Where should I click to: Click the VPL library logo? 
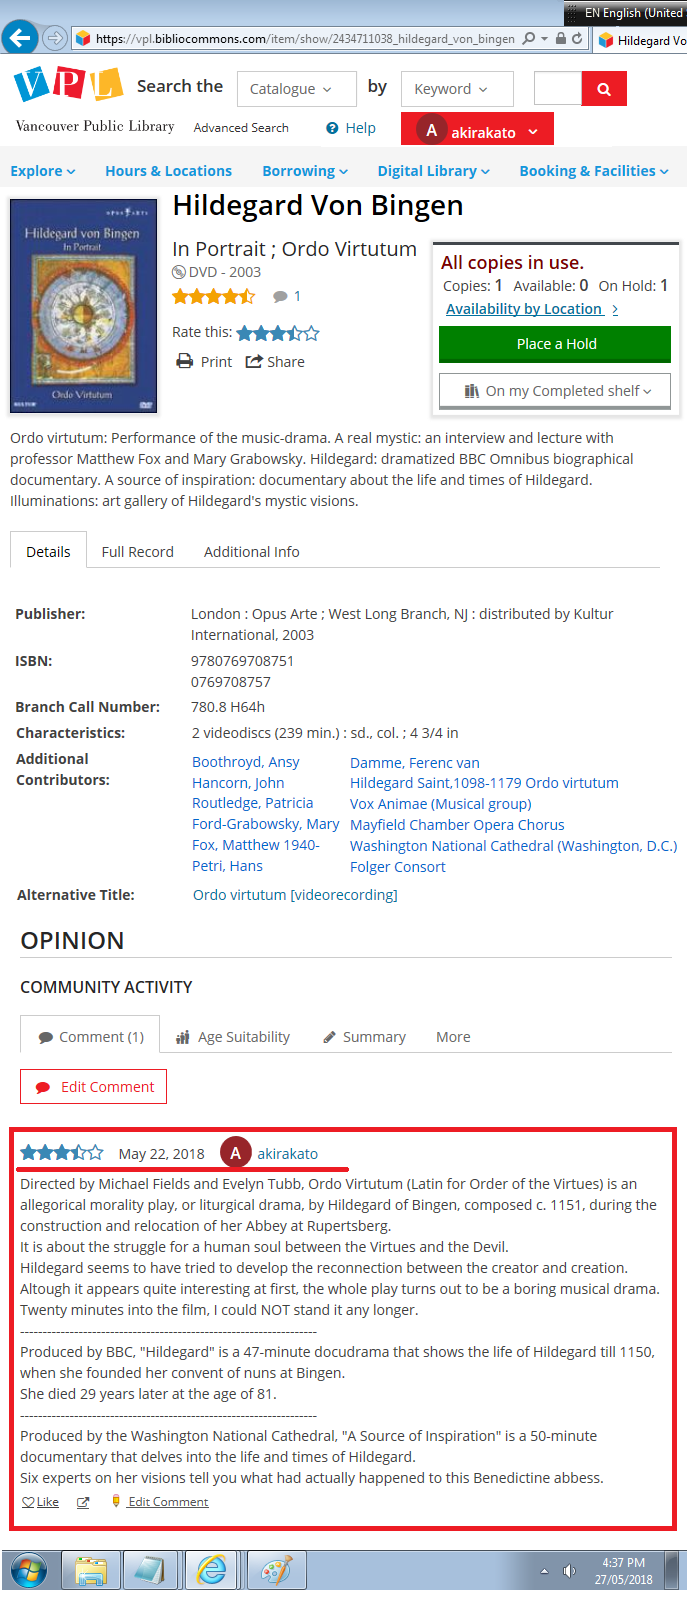(x=68, y=85)
